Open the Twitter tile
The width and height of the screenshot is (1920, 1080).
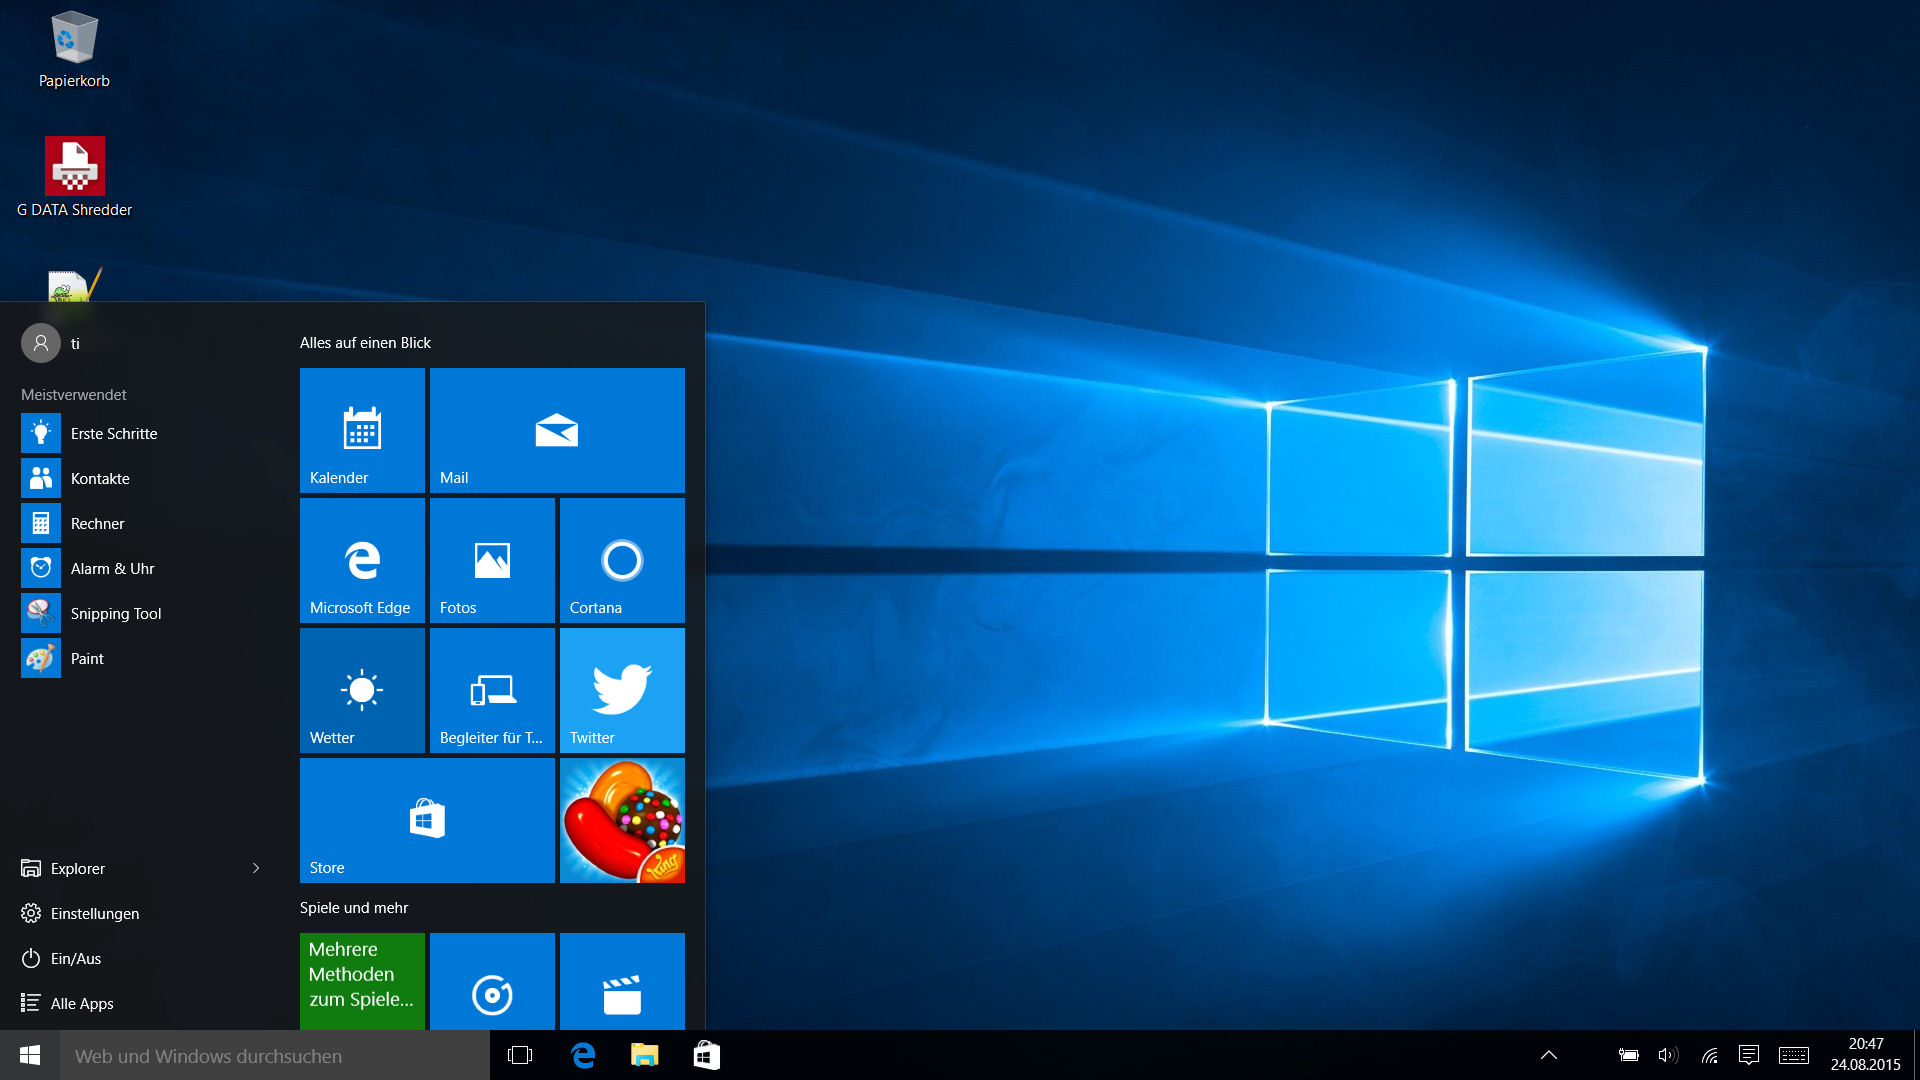pos(622,690)
